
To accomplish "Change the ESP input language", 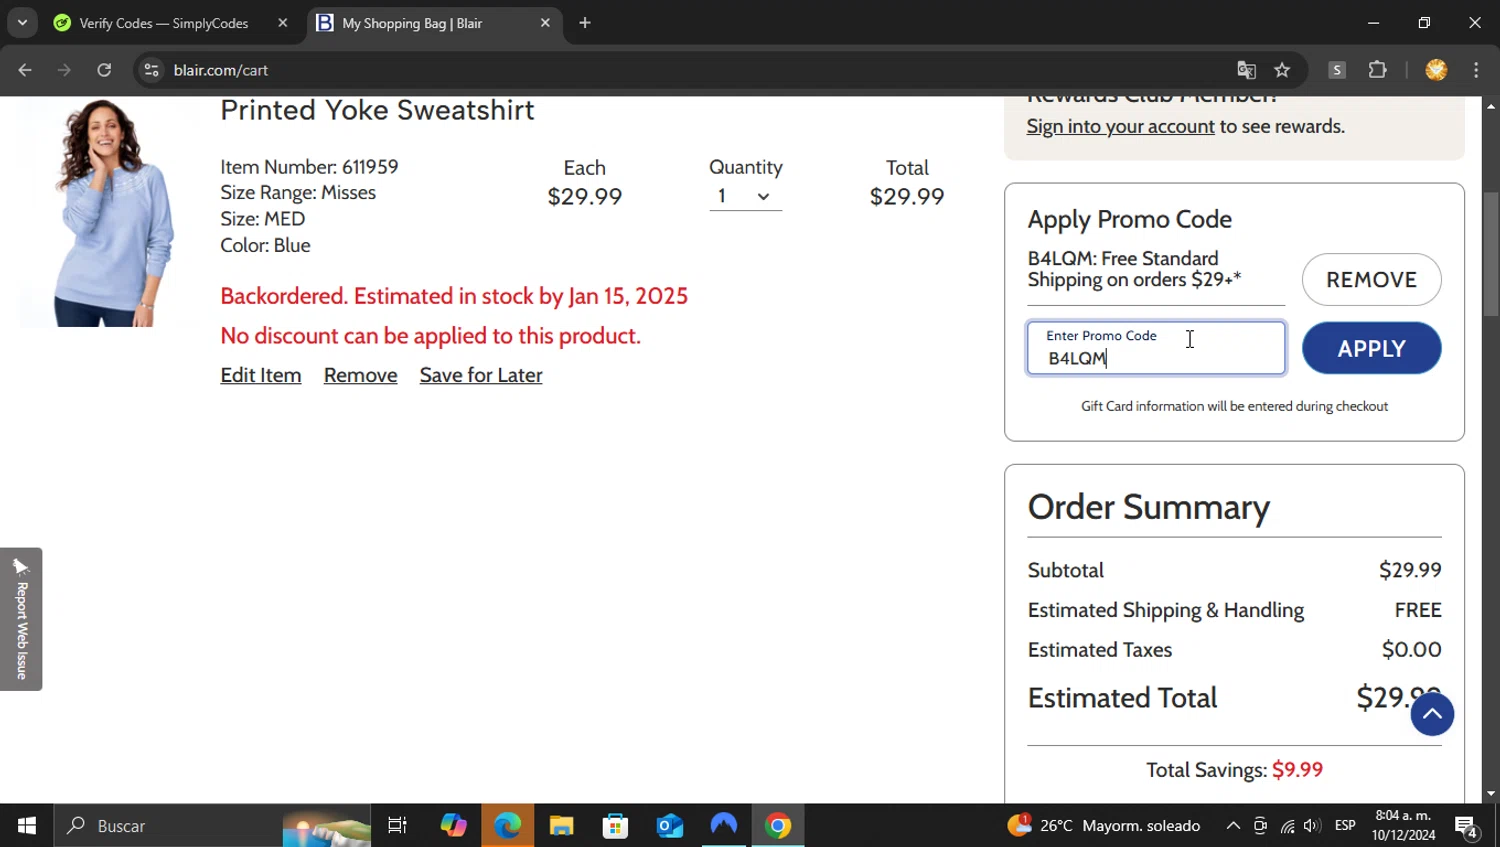I will [x=1345, y=826].
